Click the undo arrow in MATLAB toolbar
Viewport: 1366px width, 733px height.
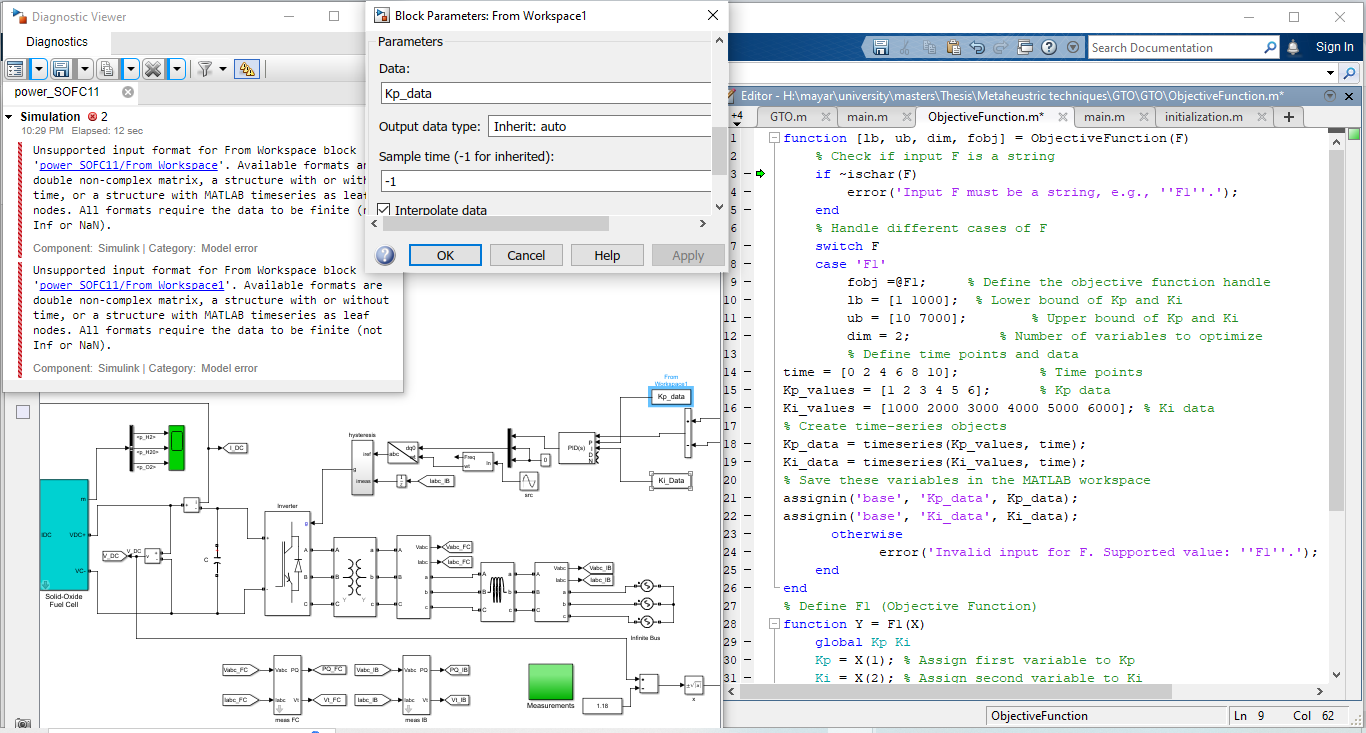click(977, 47)
